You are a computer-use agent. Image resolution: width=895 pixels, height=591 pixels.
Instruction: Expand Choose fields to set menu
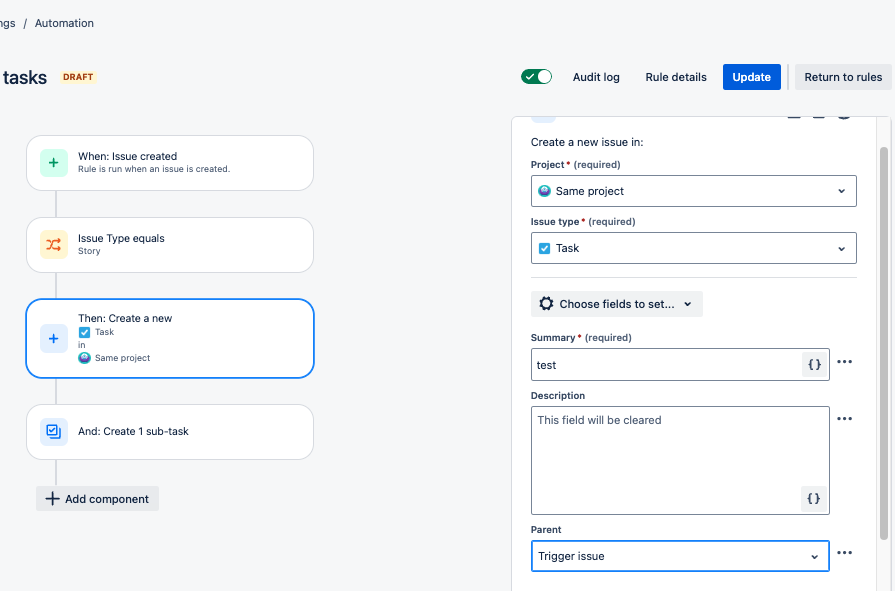[616, 304]
